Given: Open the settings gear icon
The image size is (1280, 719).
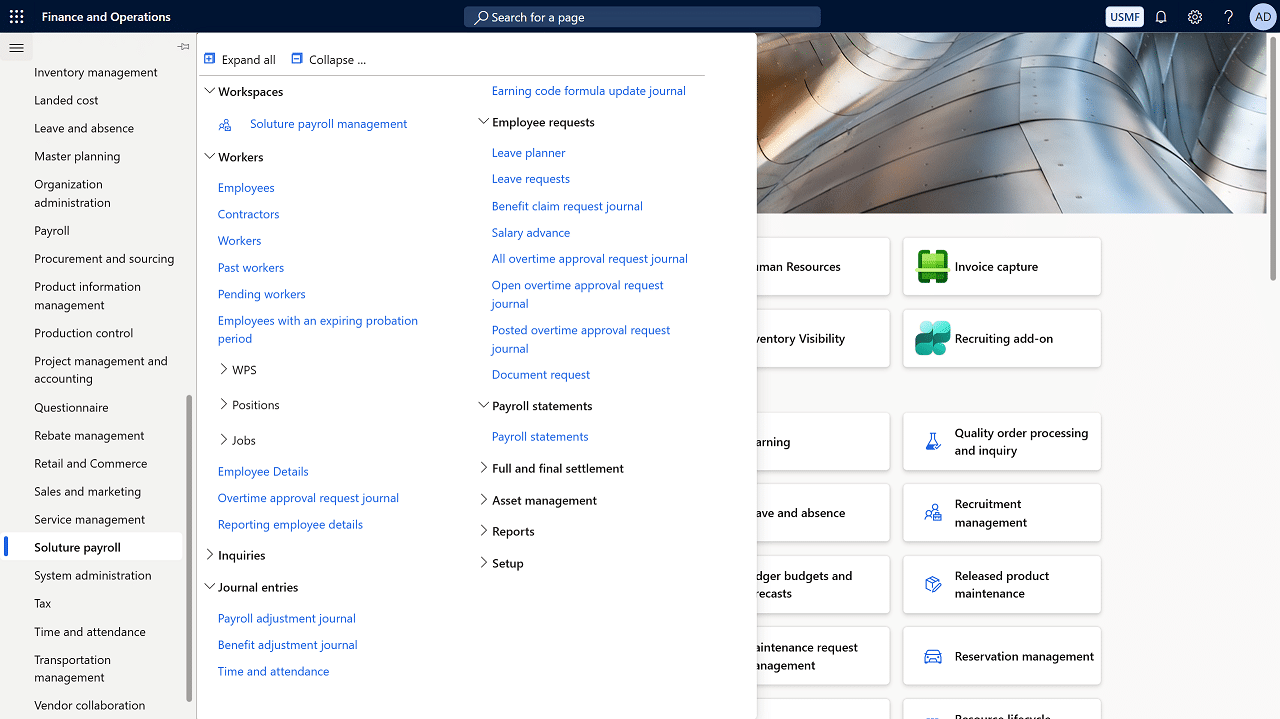Looking at the screenshot, I should [1195, 17].
